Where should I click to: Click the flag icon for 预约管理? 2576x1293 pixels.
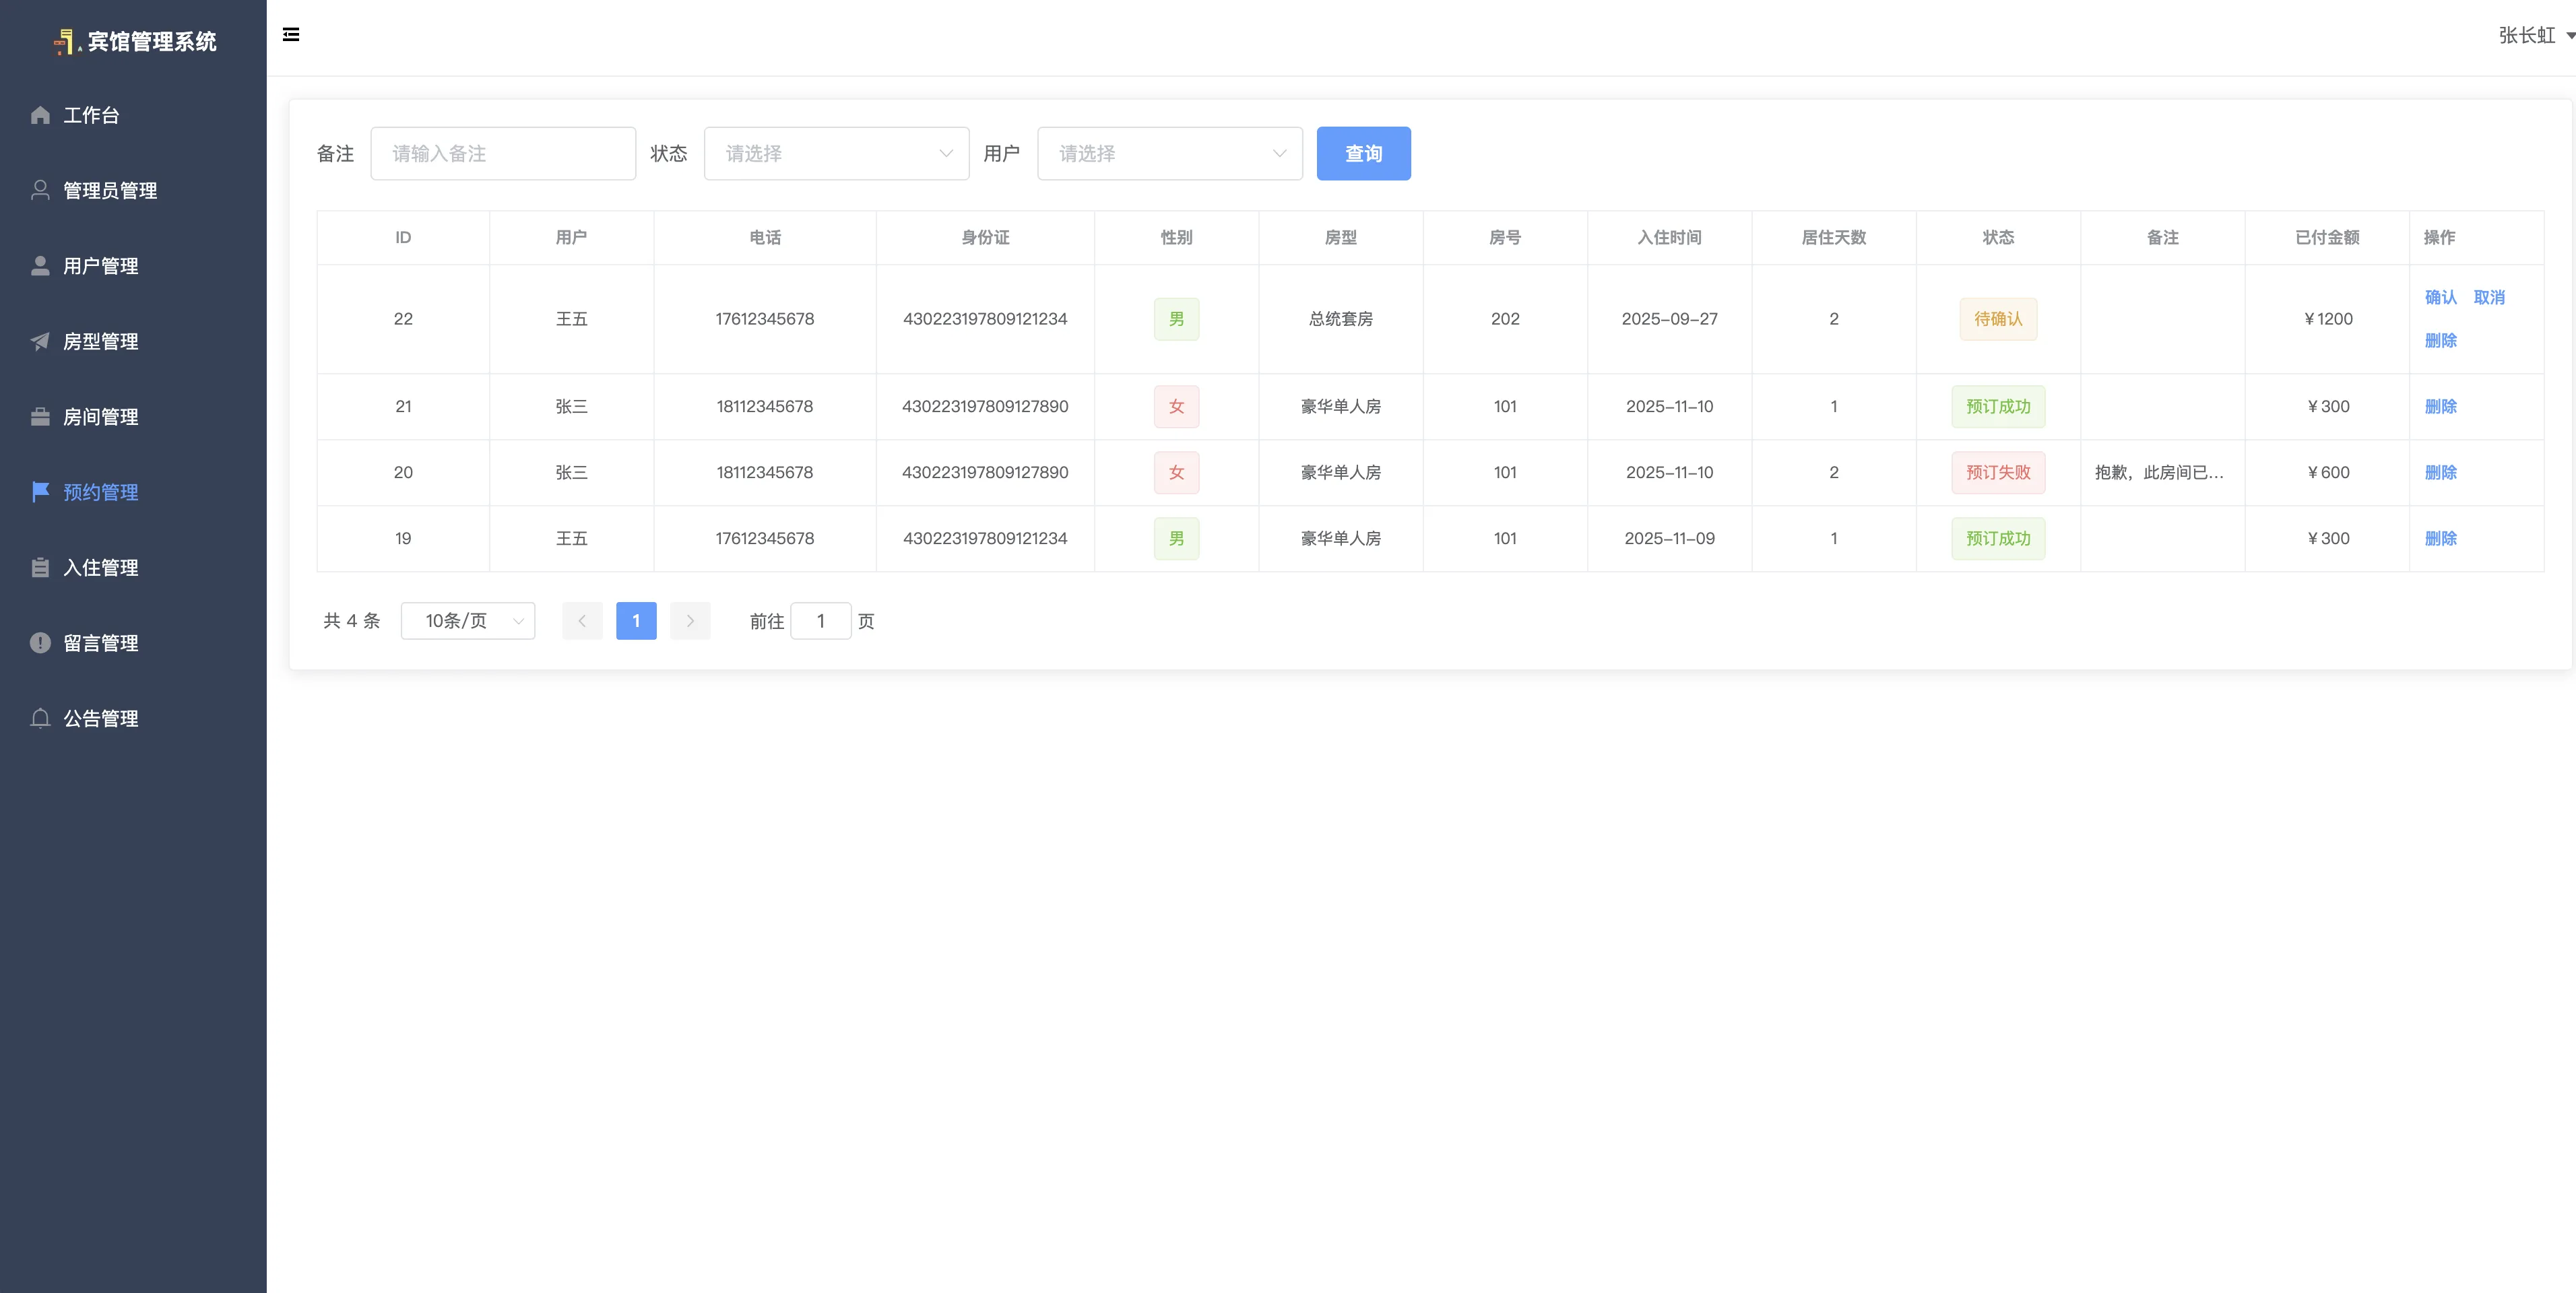pyautogui.click(x=40, y=491)
